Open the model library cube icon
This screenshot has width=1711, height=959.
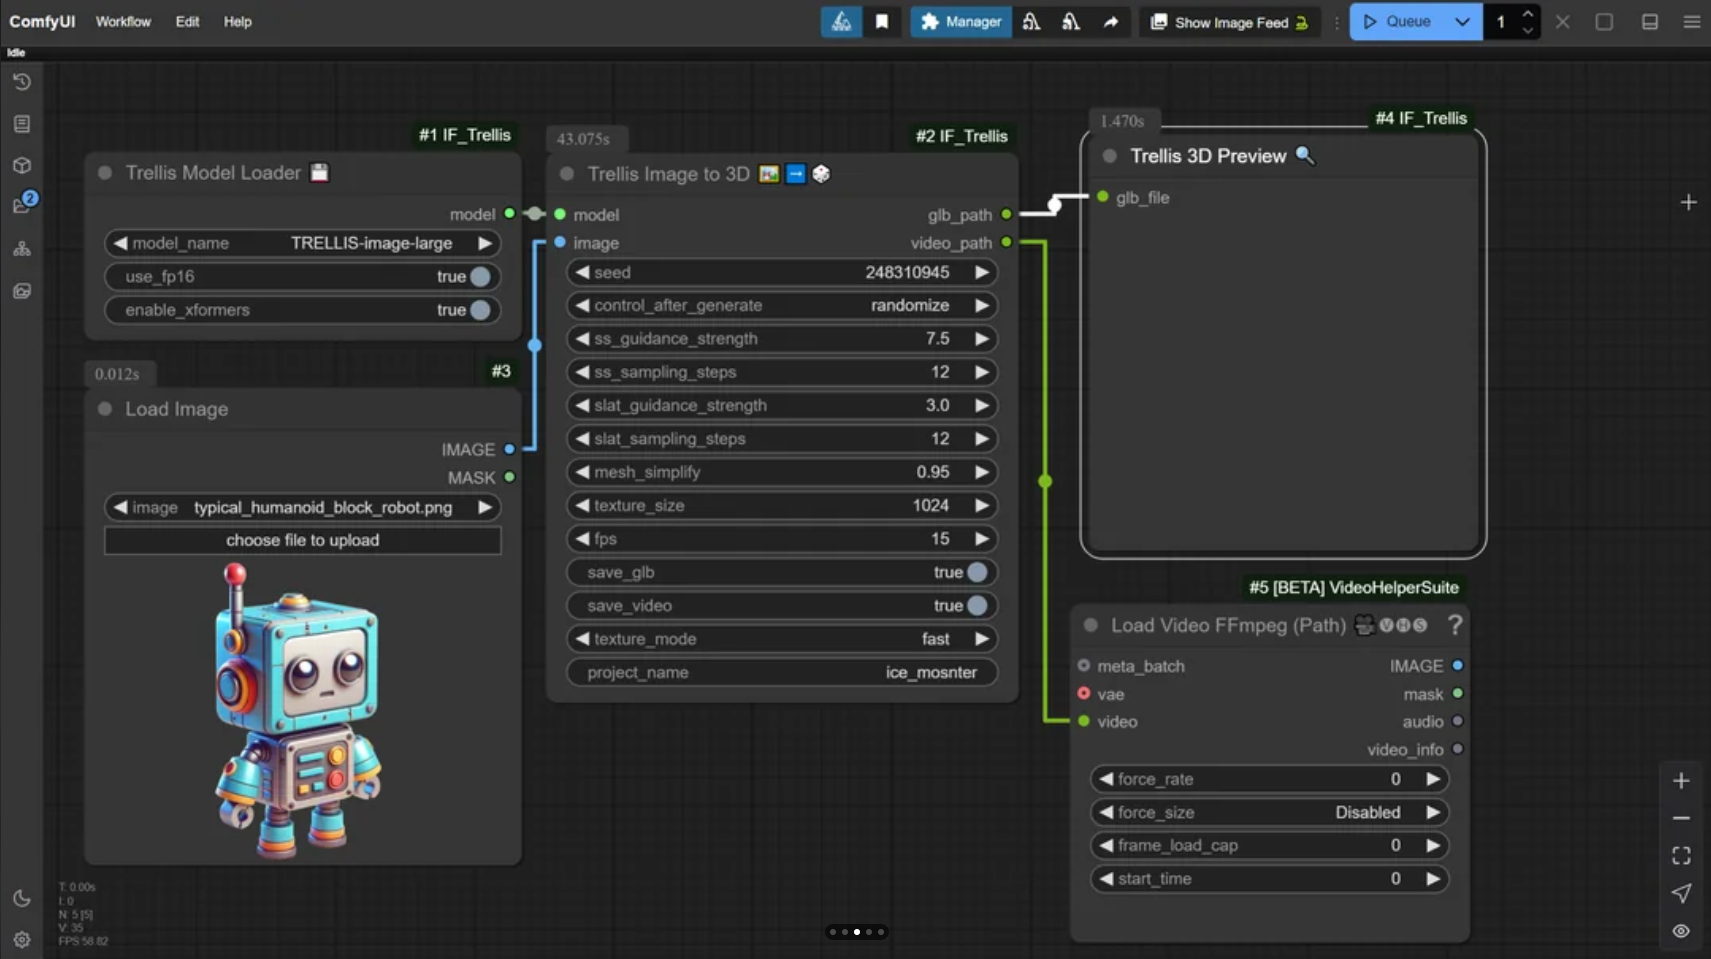pos(22,166)
